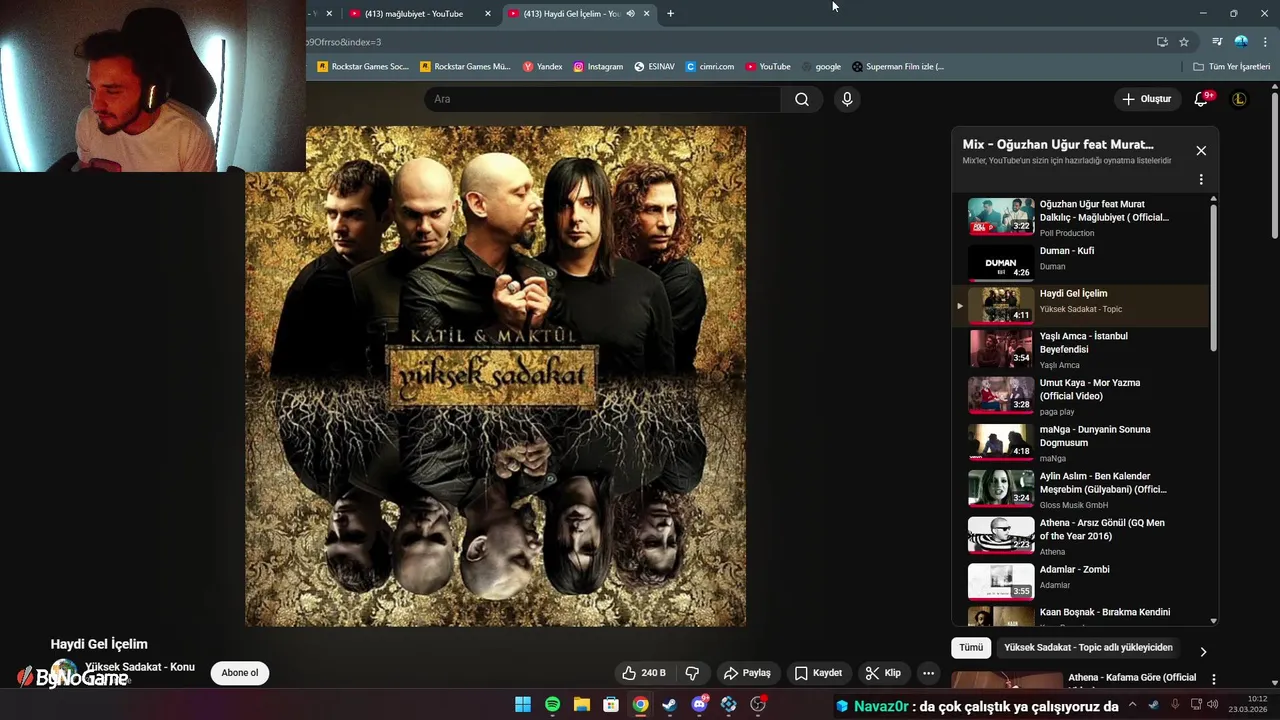Open options for Athena - Kafama Göre video
The width and height of the screenshot is (1280, 720).
pos(1214,679)
